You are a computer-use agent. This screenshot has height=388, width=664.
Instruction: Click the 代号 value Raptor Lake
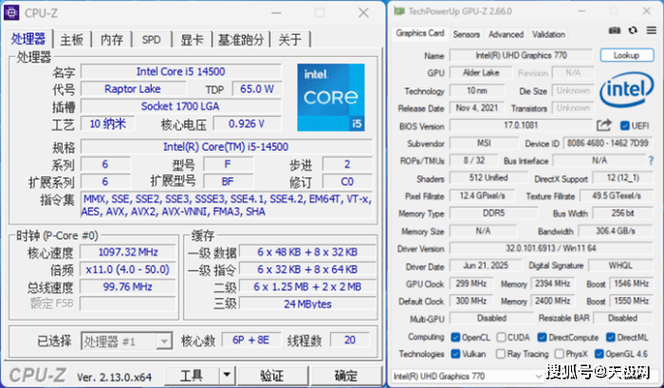(133, 89)
